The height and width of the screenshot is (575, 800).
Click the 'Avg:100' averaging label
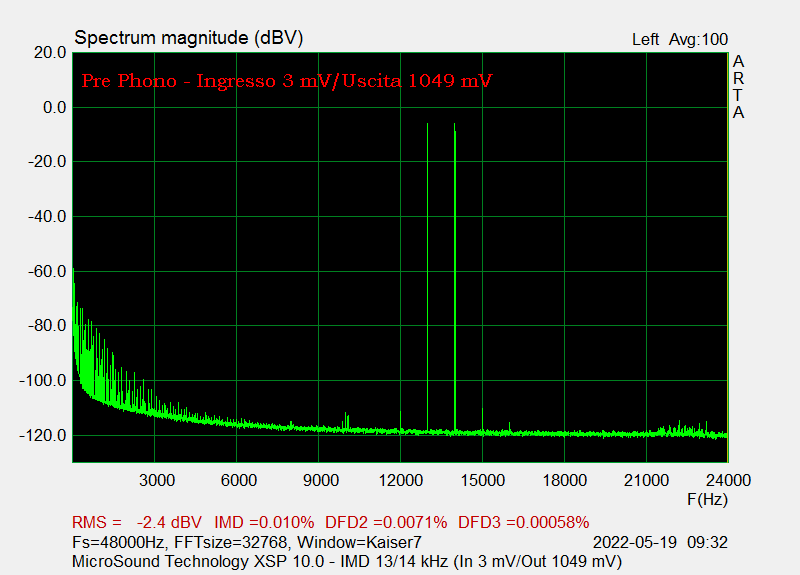[x=698, y=39]
